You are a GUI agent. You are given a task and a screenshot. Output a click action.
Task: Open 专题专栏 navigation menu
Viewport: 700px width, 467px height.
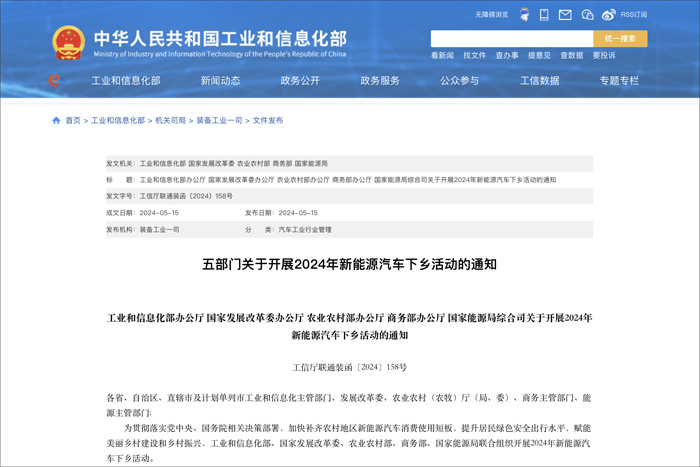619,81
